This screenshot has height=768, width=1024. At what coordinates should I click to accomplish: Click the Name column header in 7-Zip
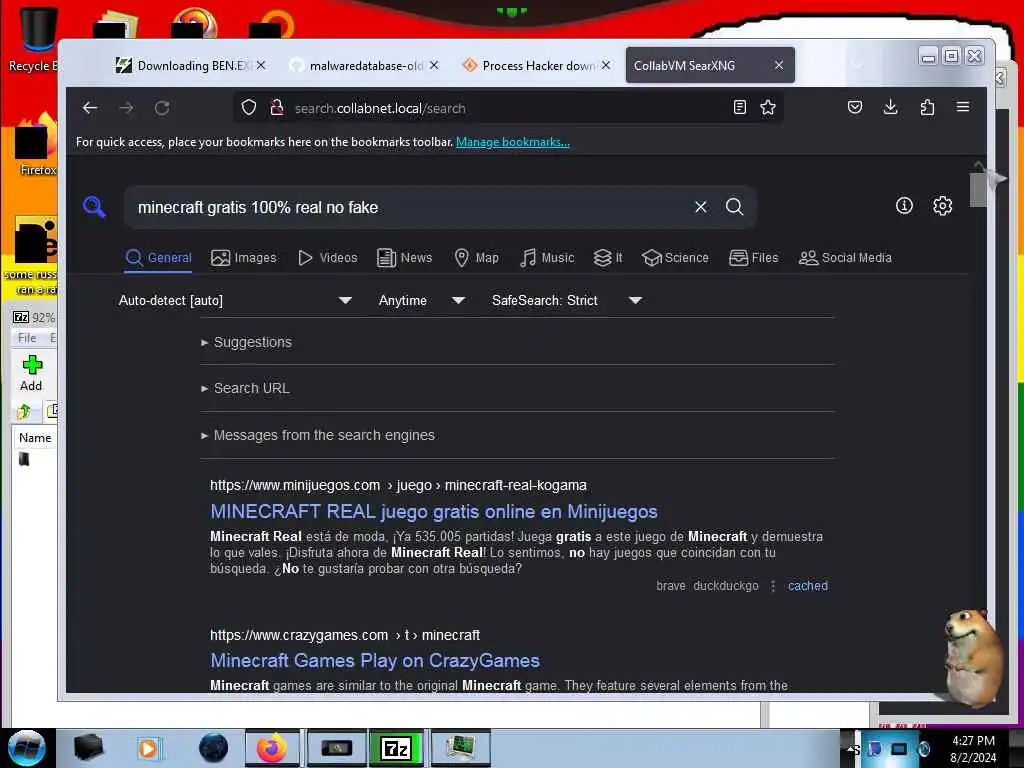(35, 438)
